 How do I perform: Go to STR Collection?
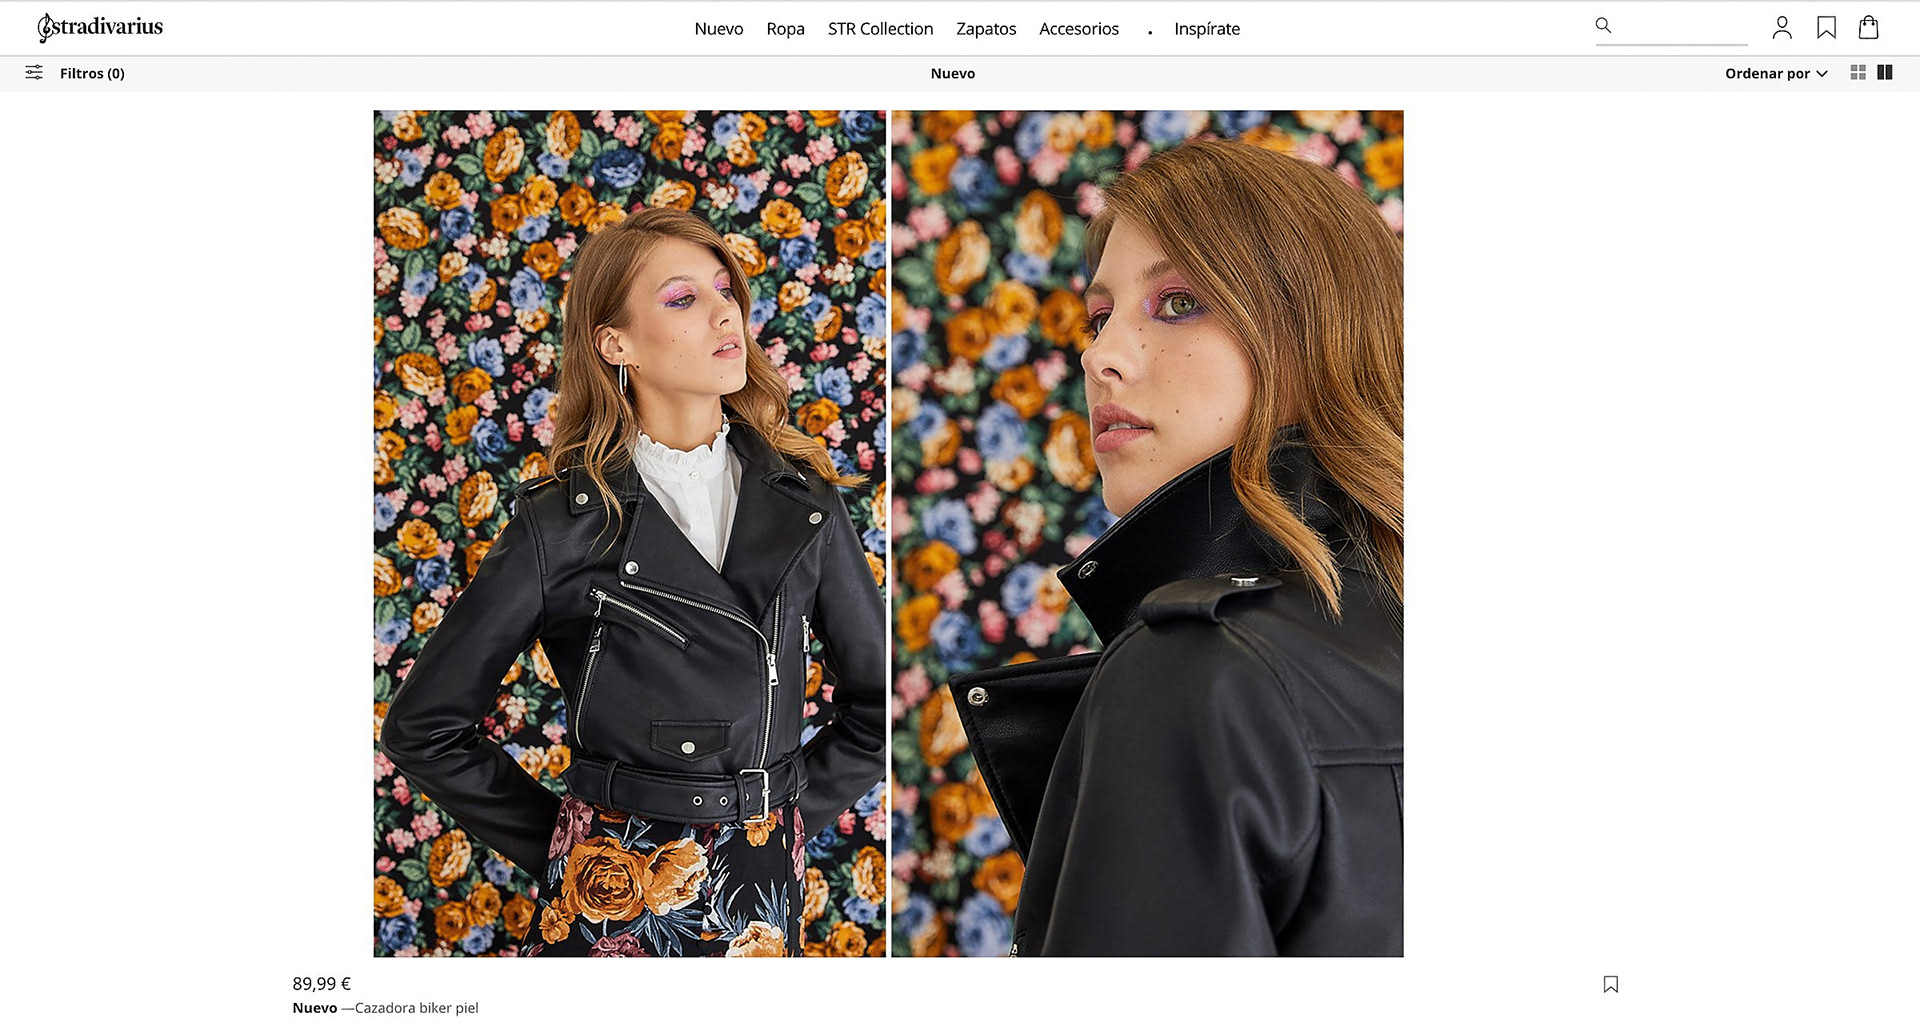[880, 29]
